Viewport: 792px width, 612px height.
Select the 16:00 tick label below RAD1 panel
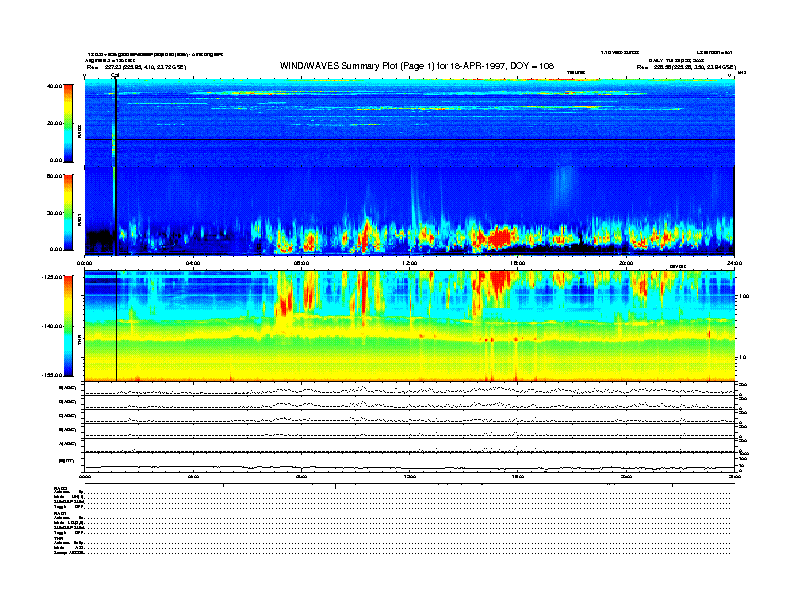[518, 263]
